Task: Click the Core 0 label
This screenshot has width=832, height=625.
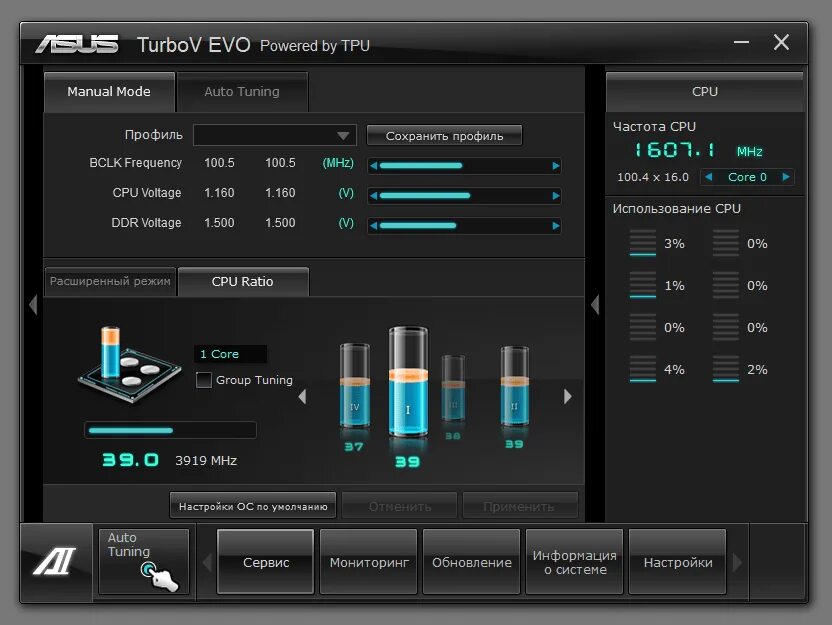Action: (747, 177)
